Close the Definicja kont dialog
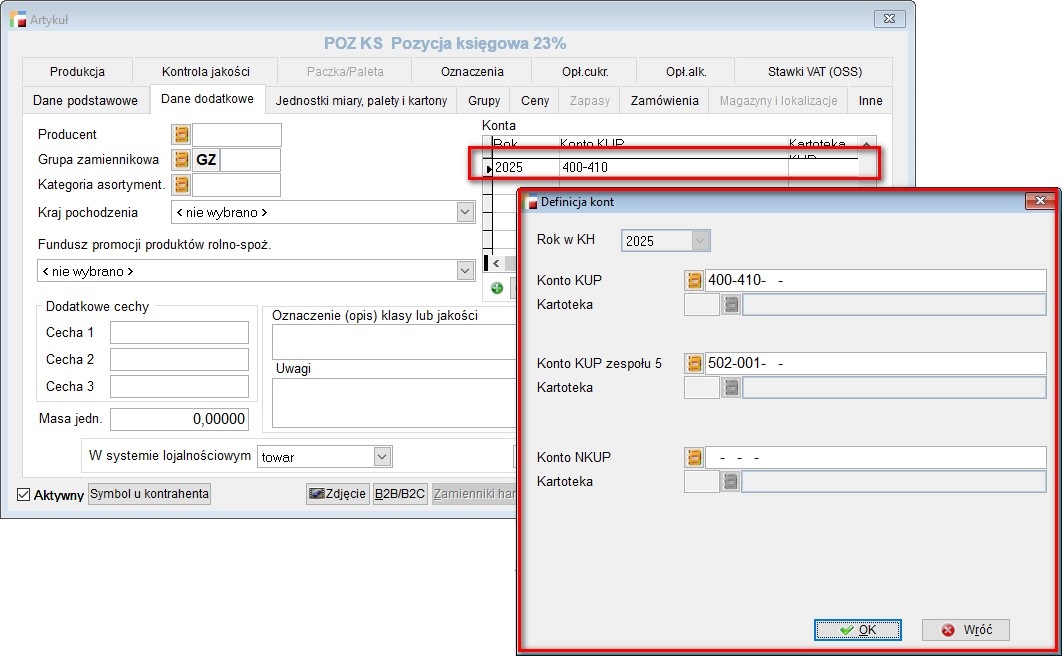 [x=1041, y=202]
